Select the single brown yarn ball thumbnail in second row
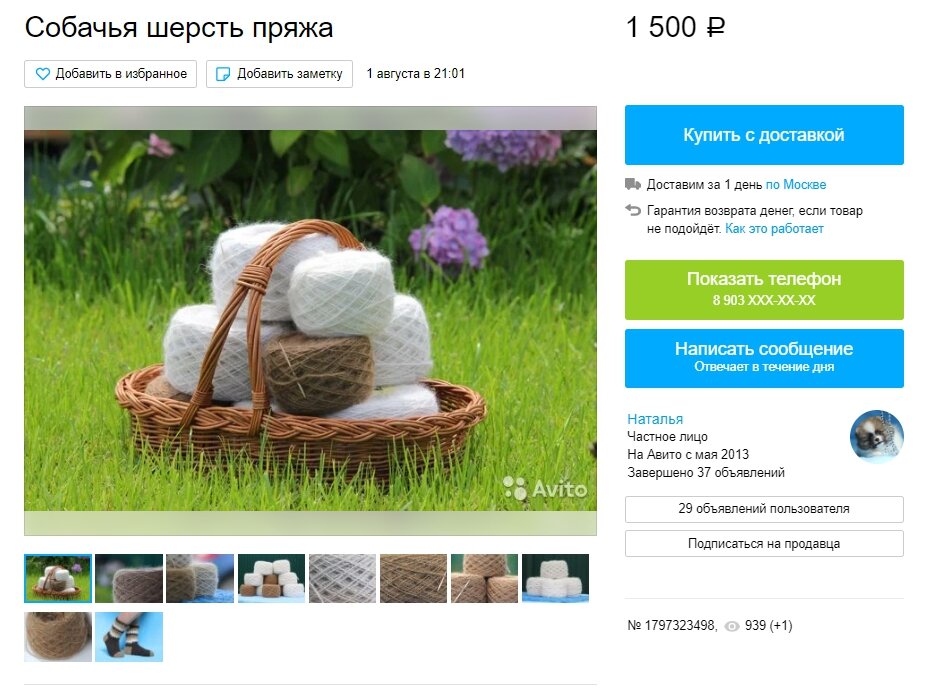This screenshot has width=927, height=693. (x=58, y=637)
